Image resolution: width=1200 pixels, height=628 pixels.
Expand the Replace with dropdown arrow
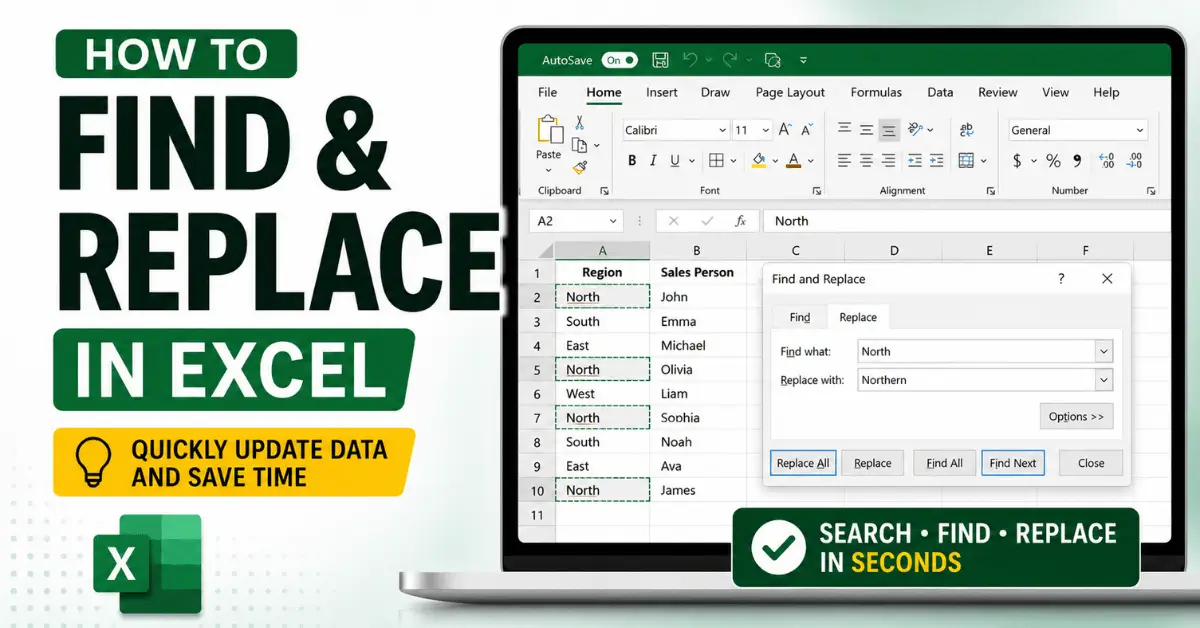tap(1104, 380)
